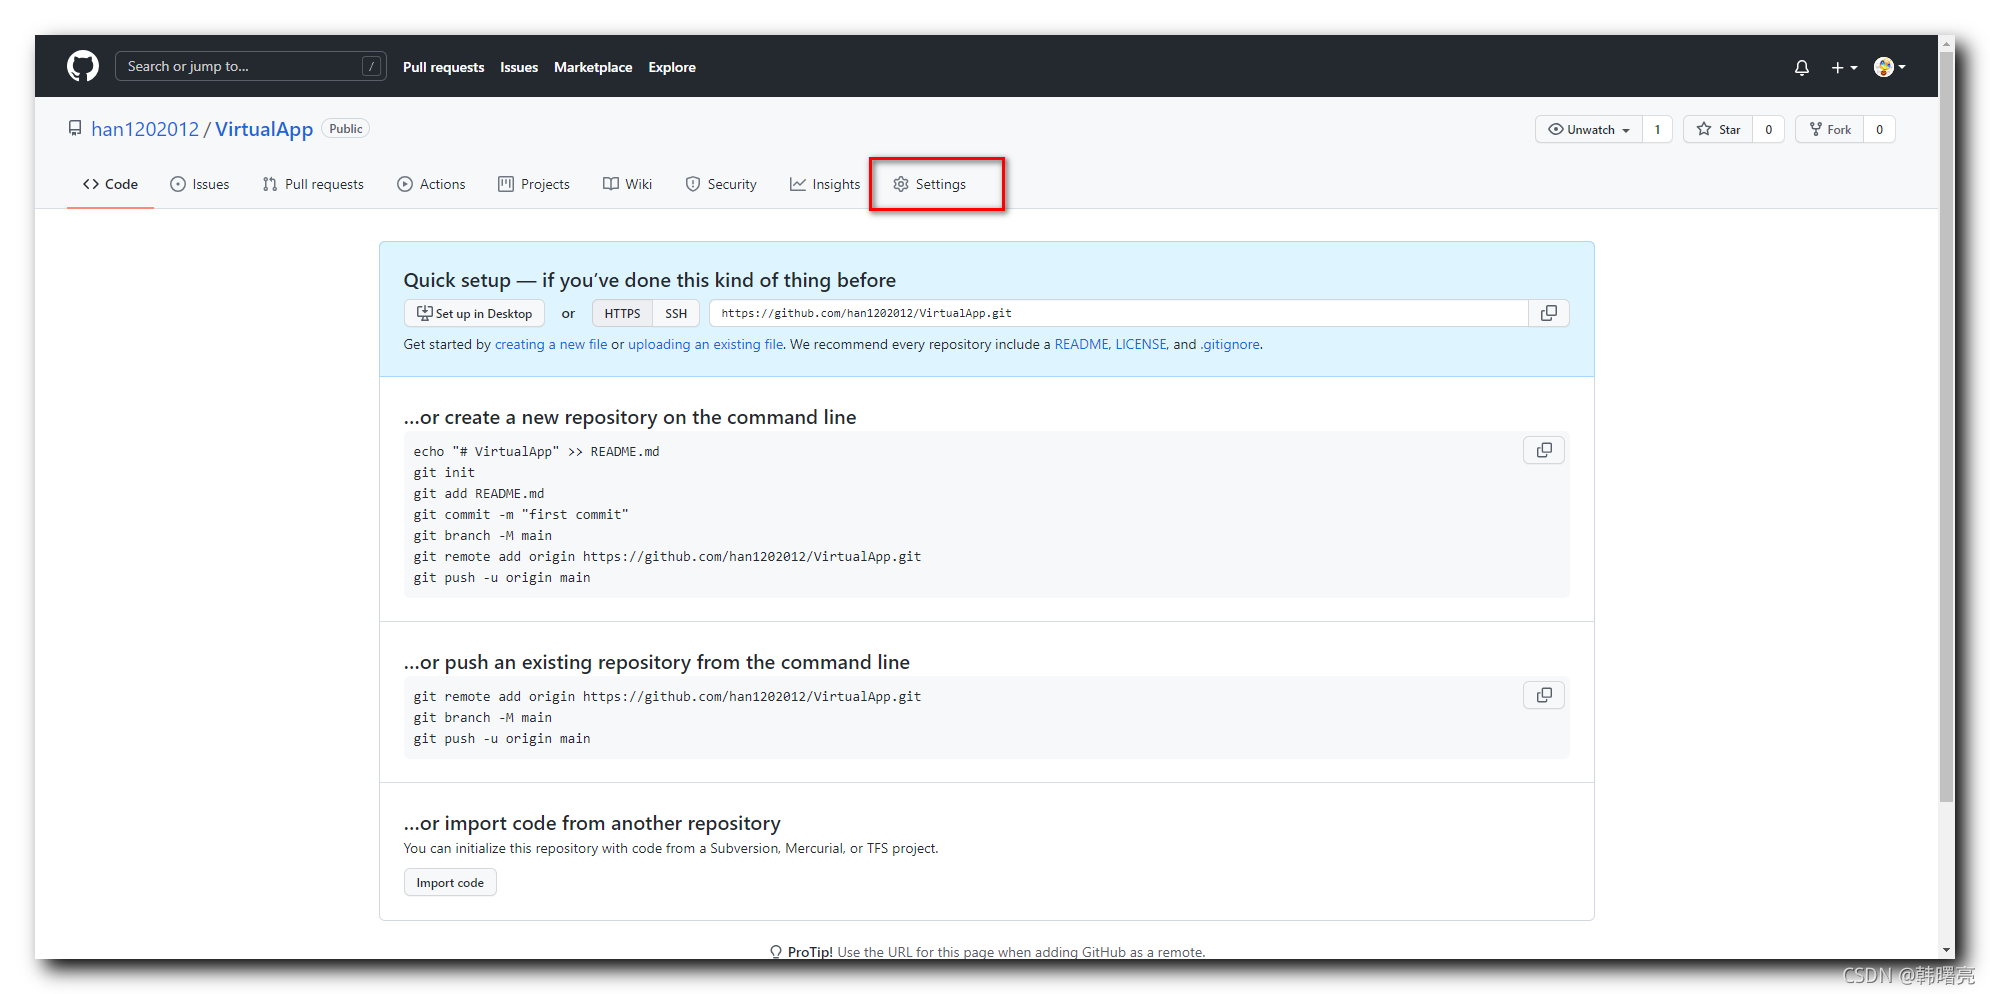Click the page vertical scrollbar

[x=1946, y=427]
